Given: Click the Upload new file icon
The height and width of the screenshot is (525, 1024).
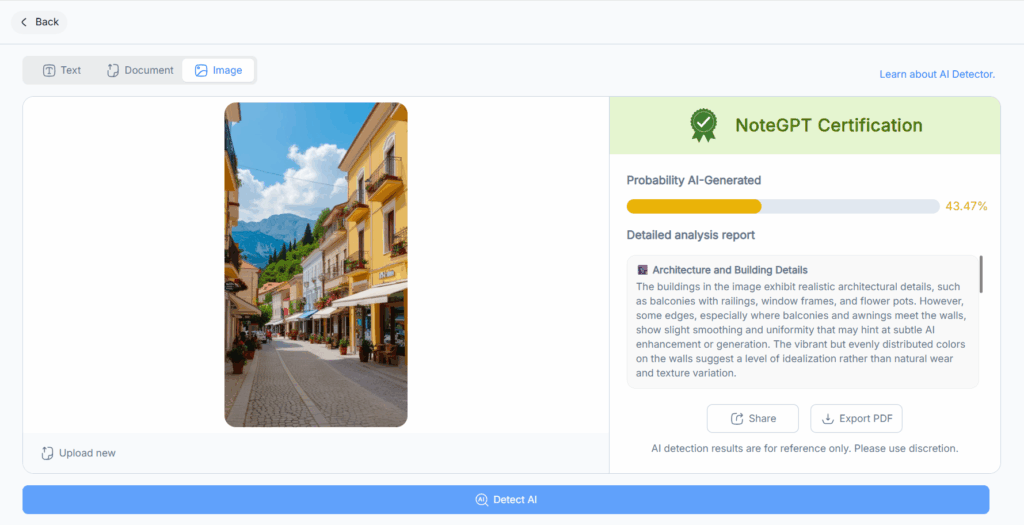Looking at the screenshot, I should [x=47, y=453].
